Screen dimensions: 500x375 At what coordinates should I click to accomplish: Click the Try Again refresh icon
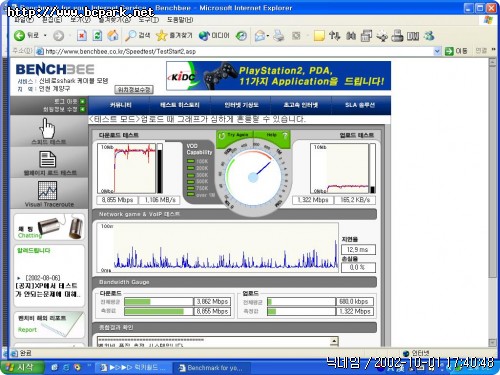[222, 136]
